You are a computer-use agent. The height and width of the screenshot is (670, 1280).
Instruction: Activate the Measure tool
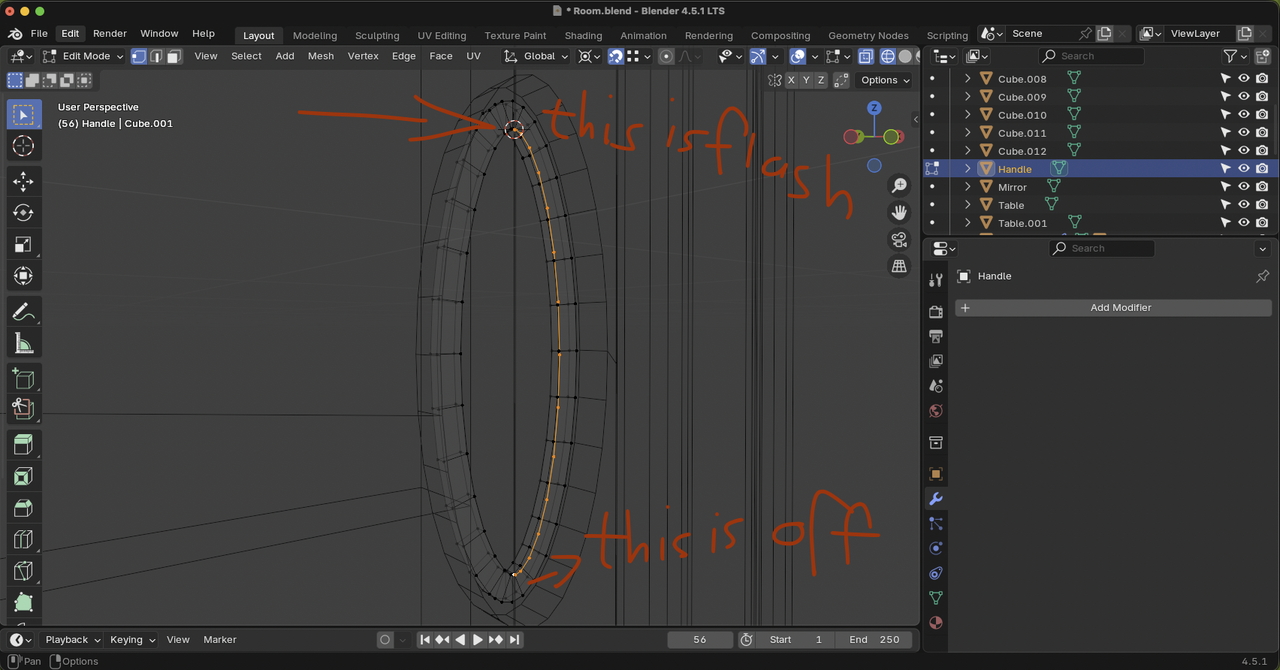(x=23, y=344)
